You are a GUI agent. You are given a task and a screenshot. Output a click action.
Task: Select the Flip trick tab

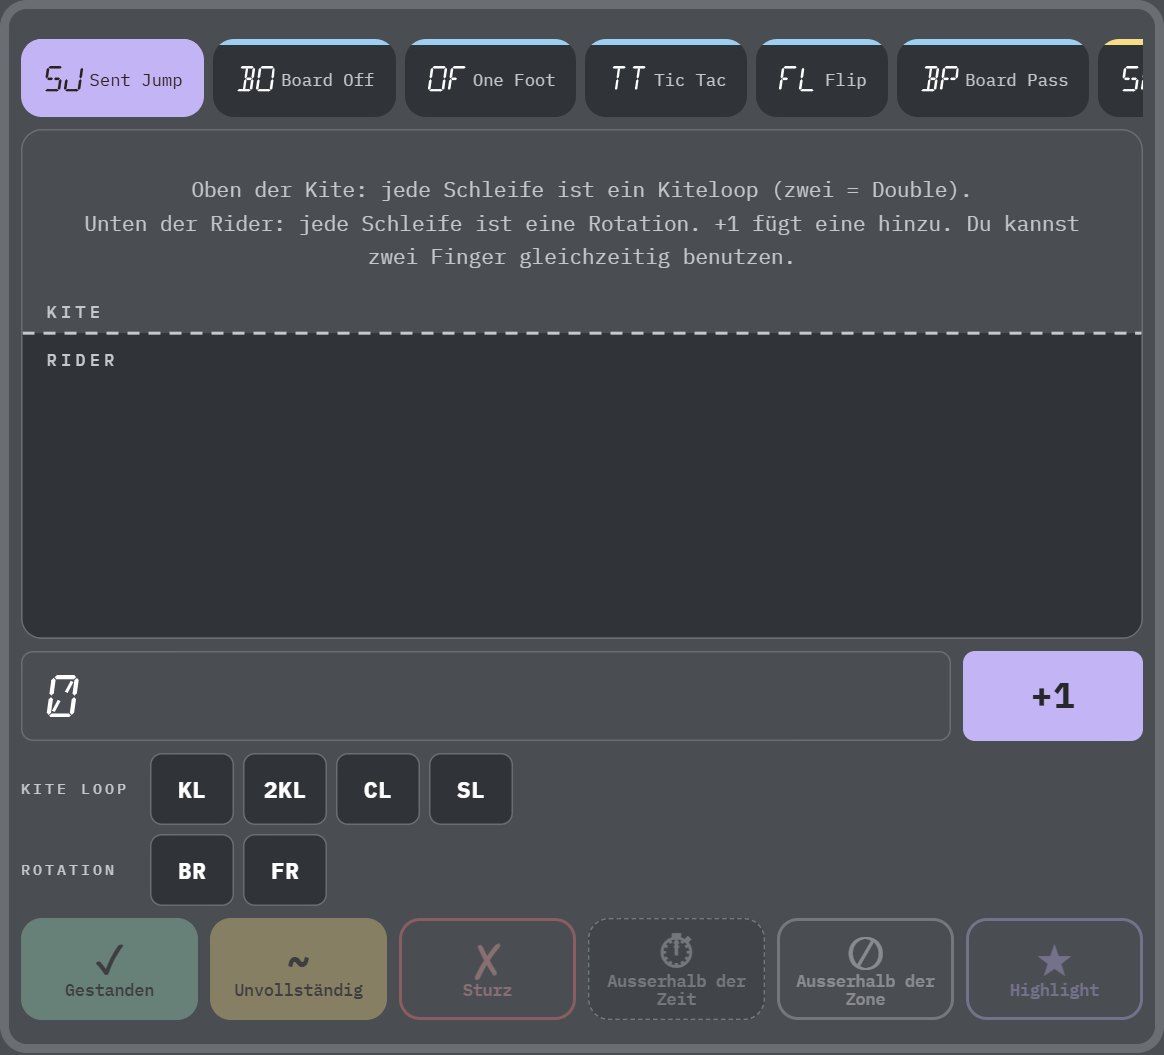(x=822, y=78)
